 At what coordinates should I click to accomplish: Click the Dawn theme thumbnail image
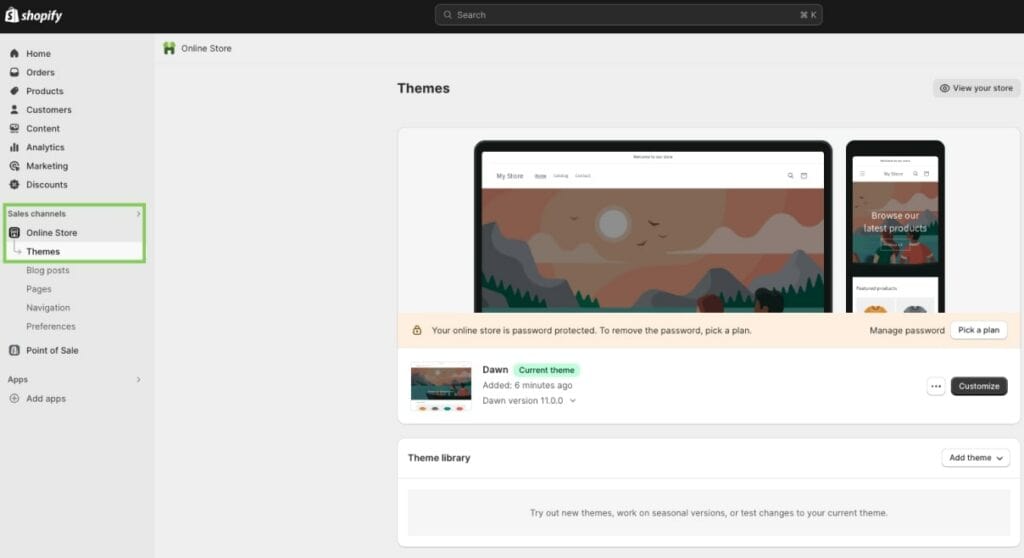(440, 386)
